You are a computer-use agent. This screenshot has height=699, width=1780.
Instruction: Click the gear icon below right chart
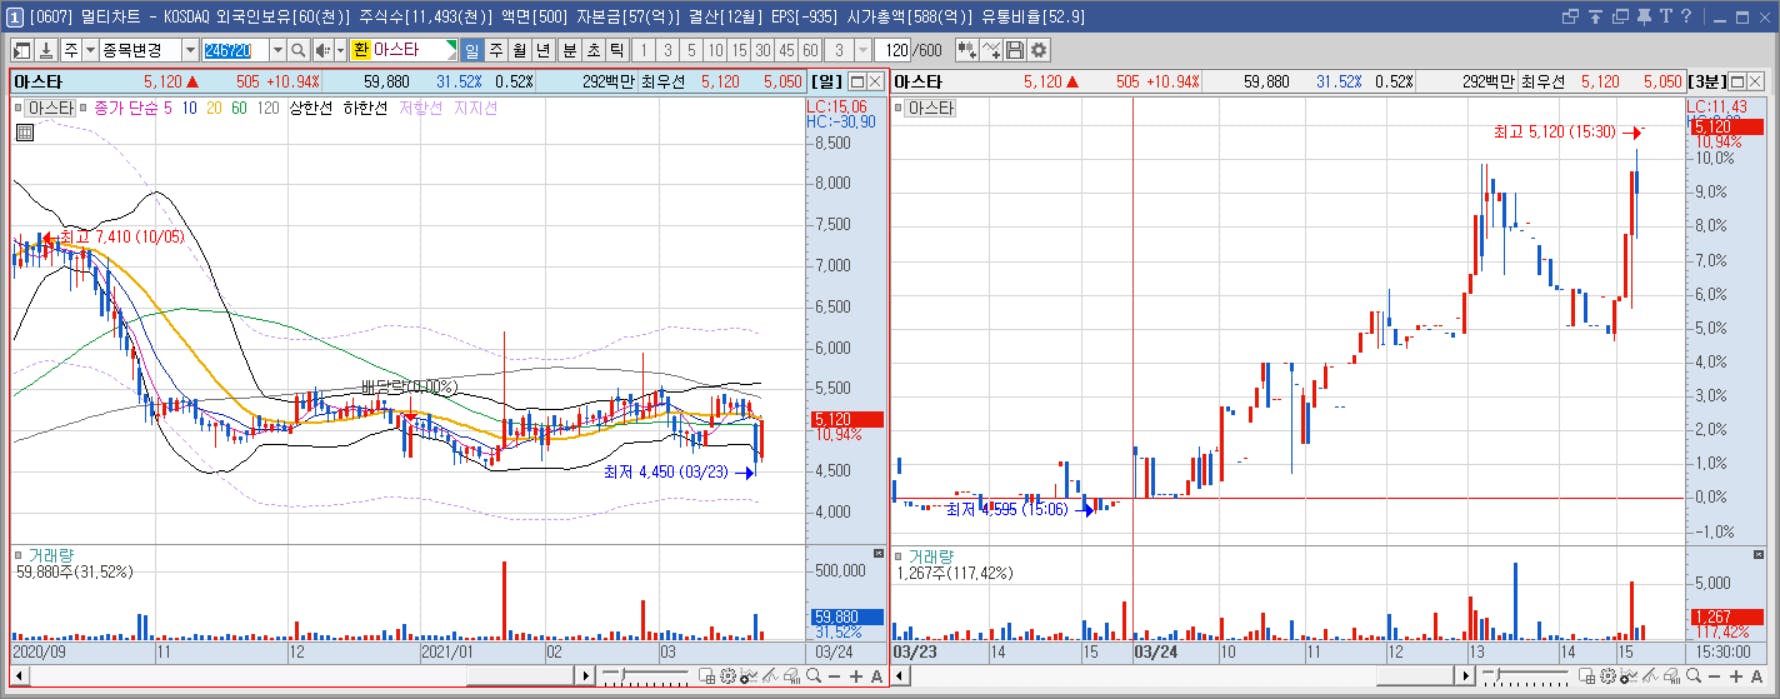click(x=1608, y=676)
